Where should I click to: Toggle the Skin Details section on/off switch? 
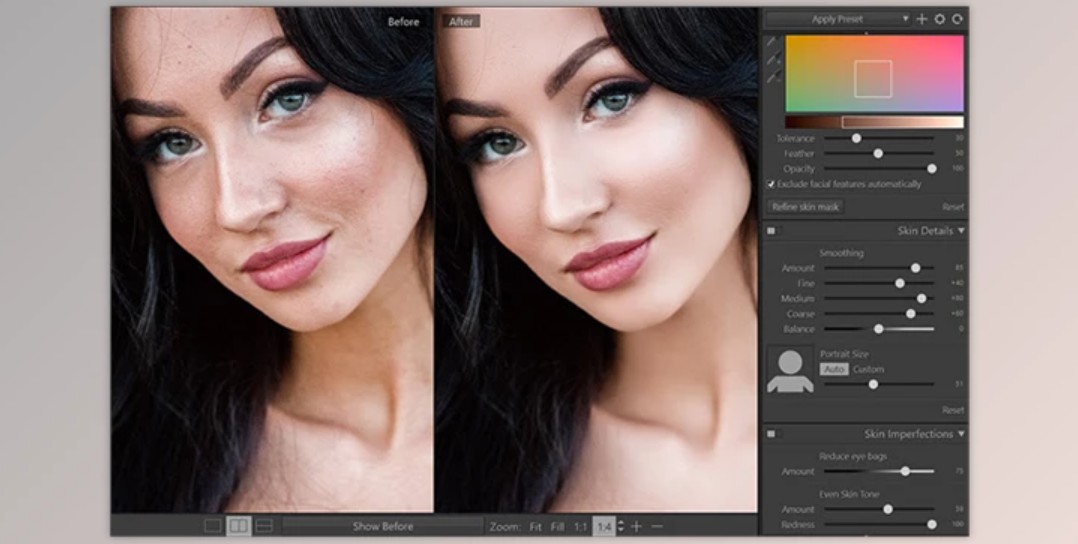click(772, 231)
